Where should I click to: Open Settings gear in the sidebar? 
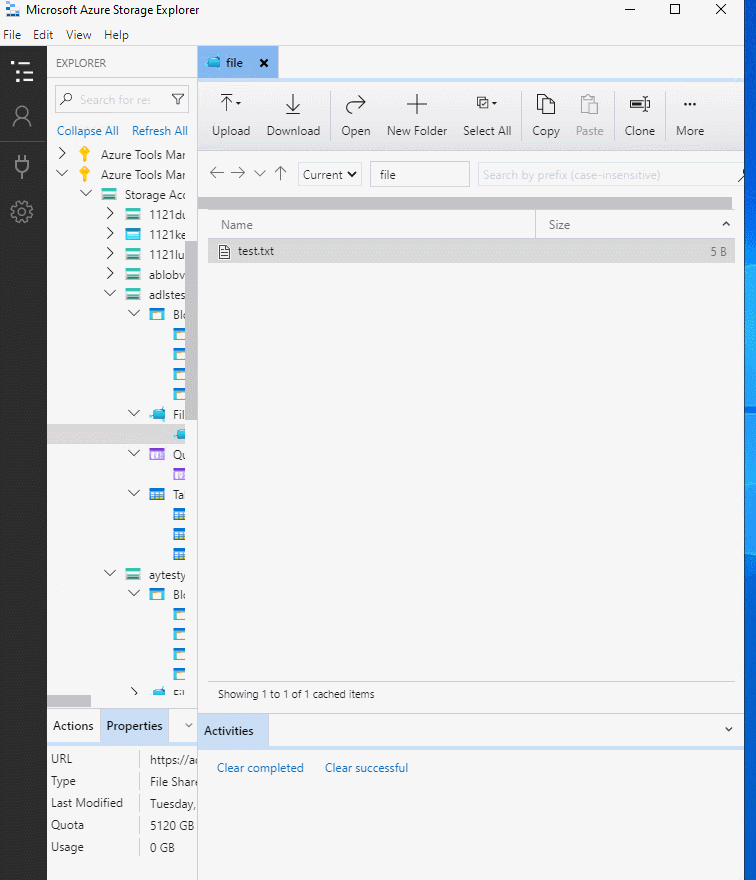click(x=22, y=212)
